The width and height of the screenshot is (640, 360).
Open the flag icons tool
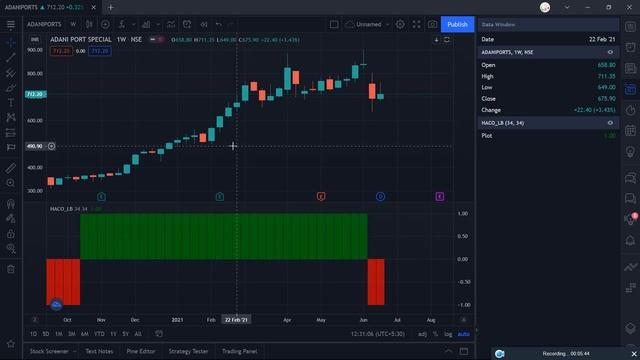(11, 147)
